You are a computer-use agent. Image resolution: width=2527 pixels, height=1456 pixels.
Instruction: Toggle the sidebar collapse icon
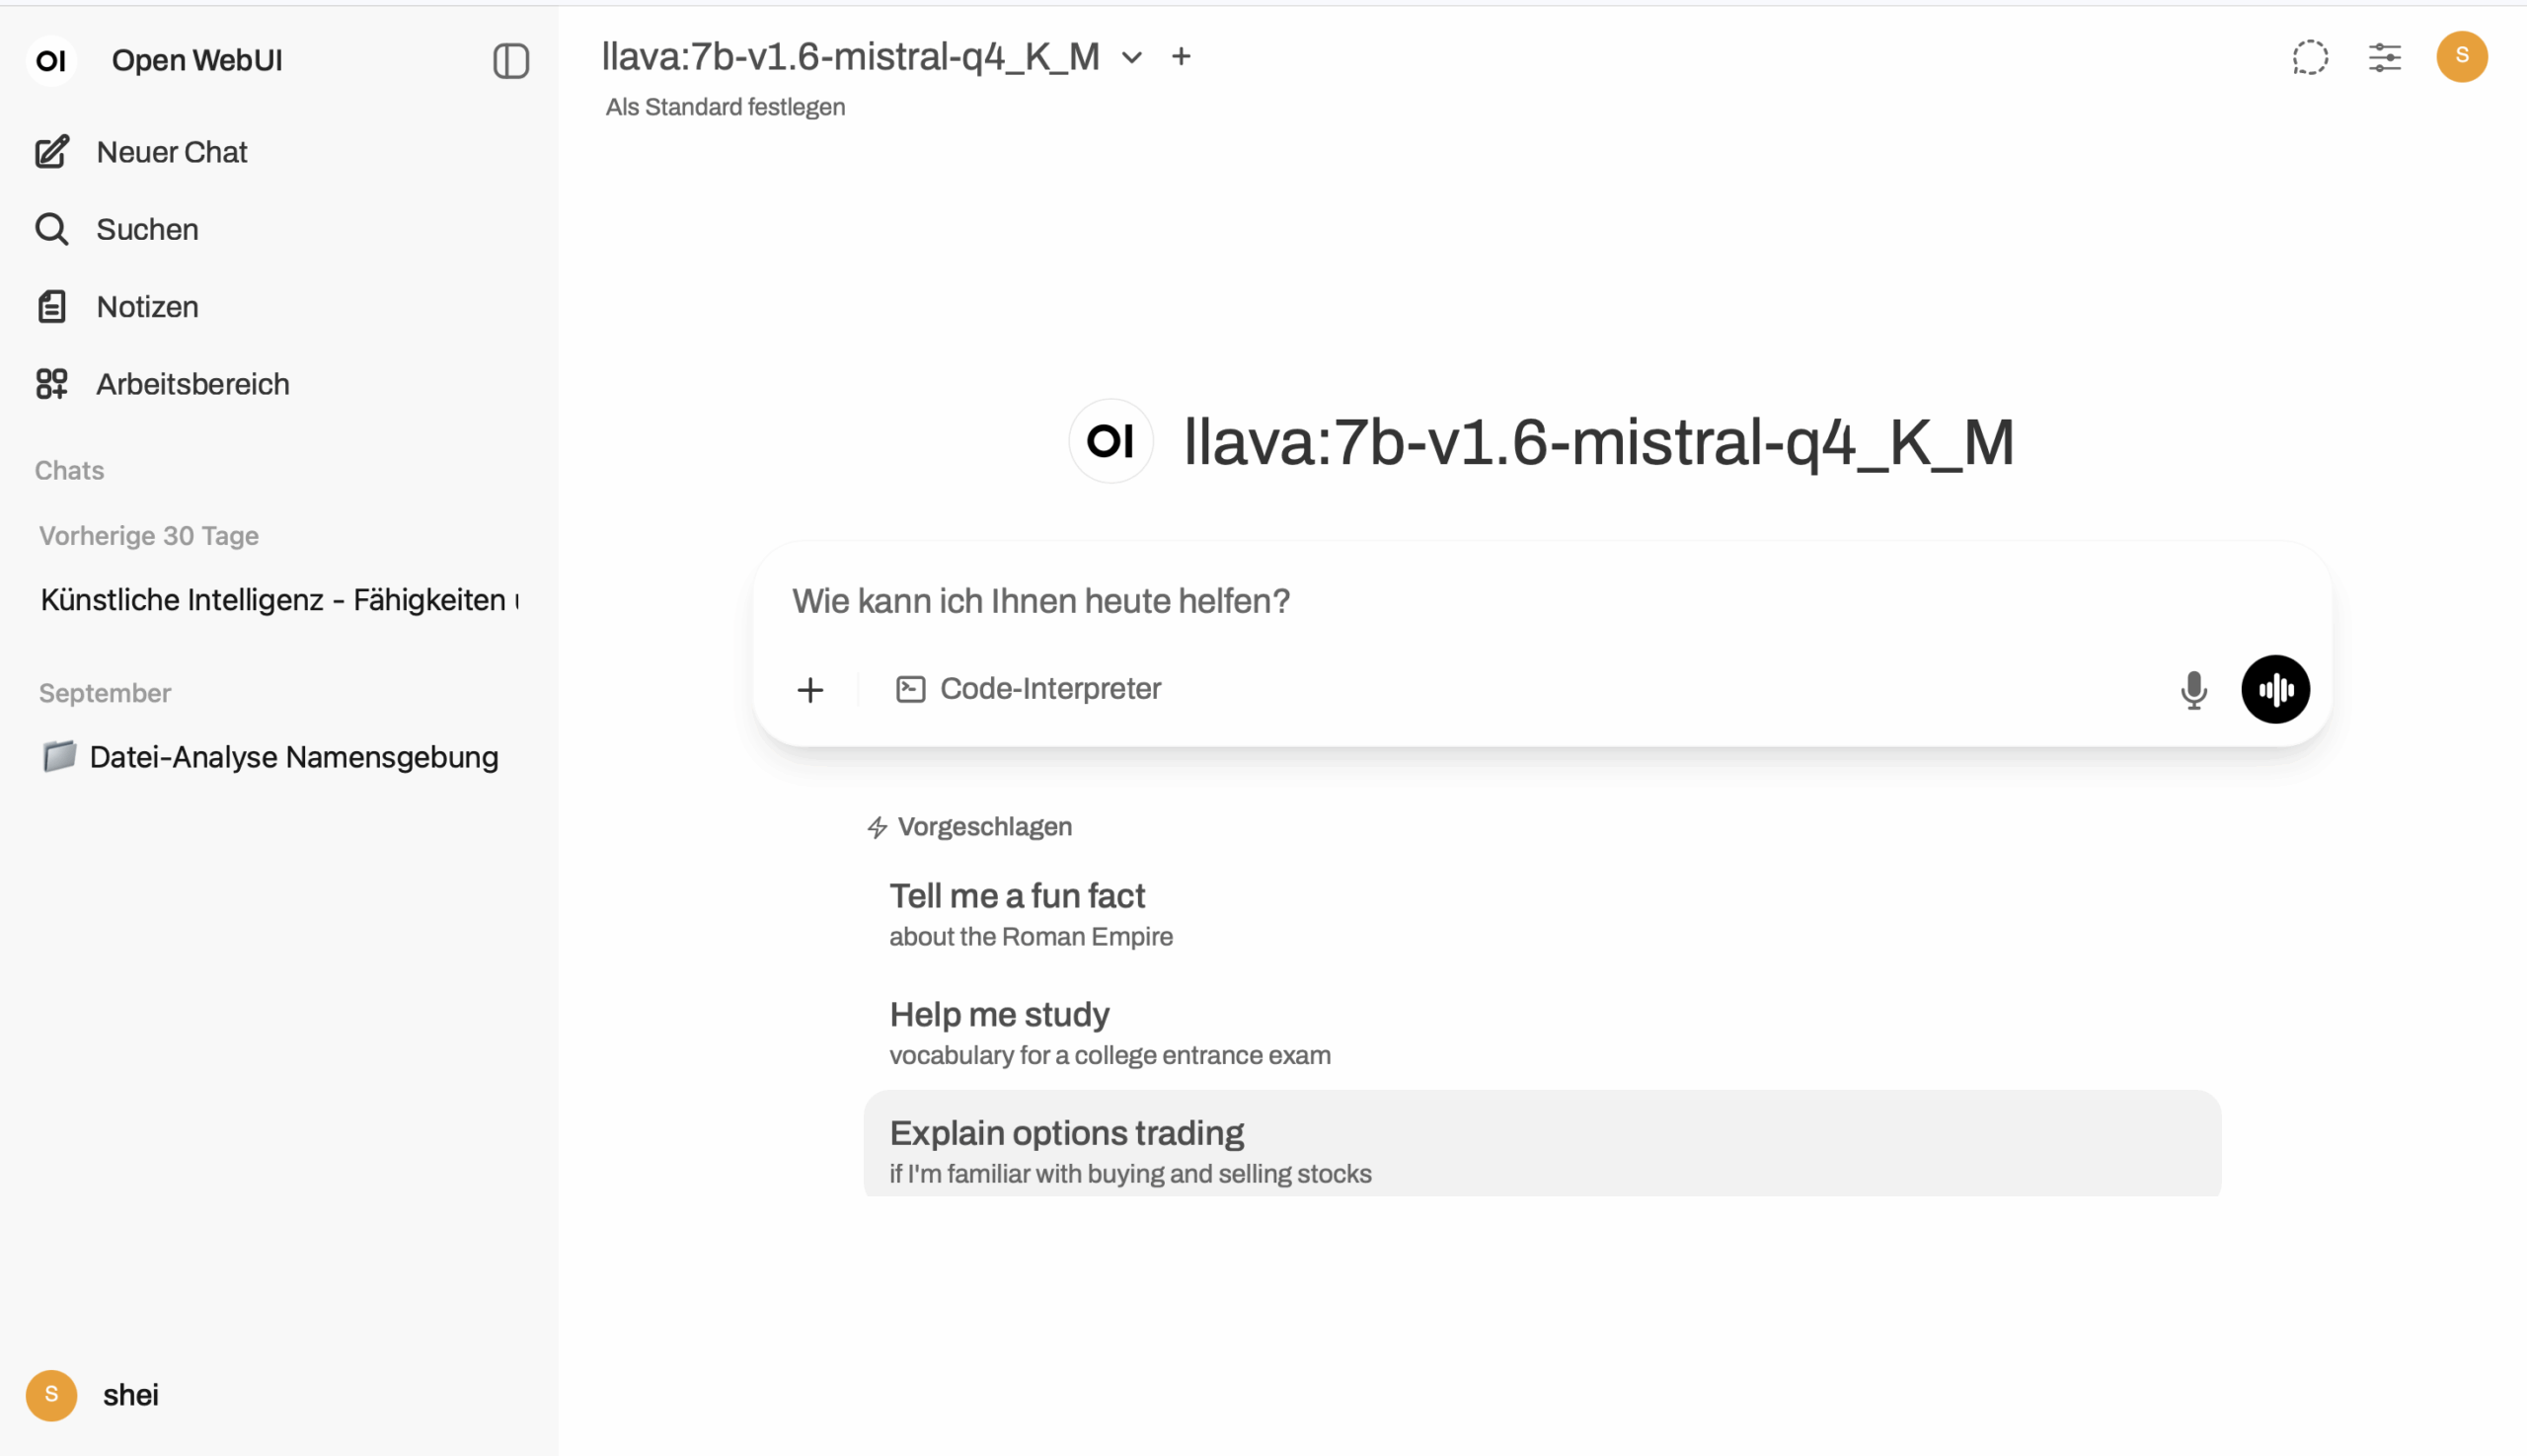[510, 61]
